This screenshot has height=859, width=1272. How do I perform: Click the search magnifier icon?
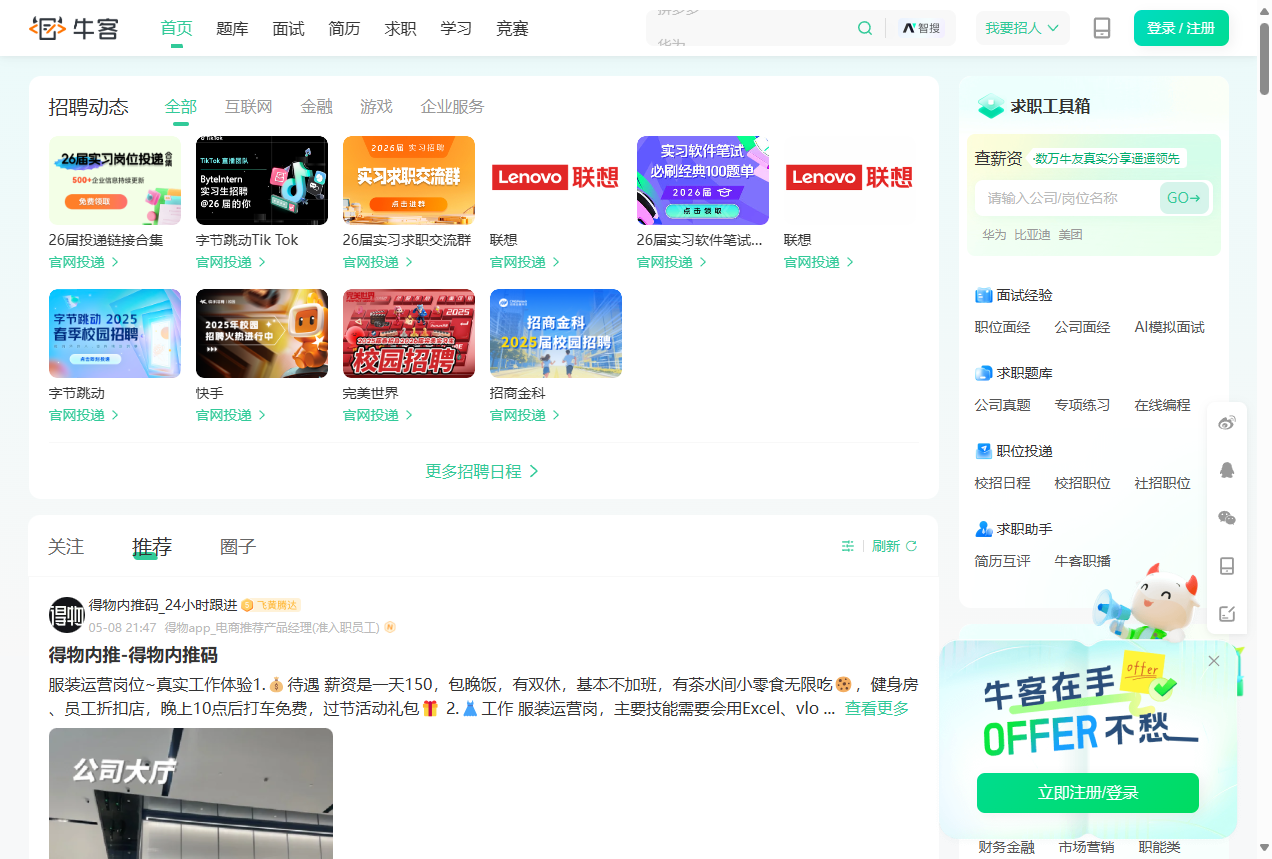(864, 28)
